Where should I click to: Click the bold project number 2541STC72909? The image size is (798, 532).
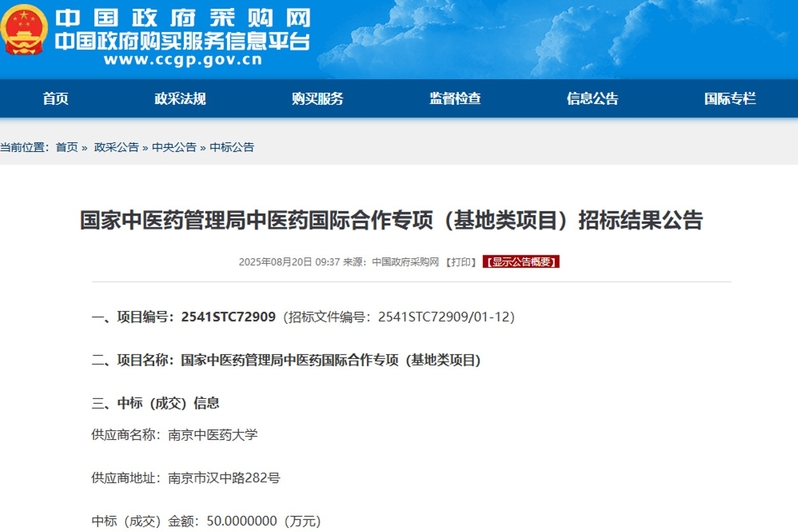pos(228,317)
